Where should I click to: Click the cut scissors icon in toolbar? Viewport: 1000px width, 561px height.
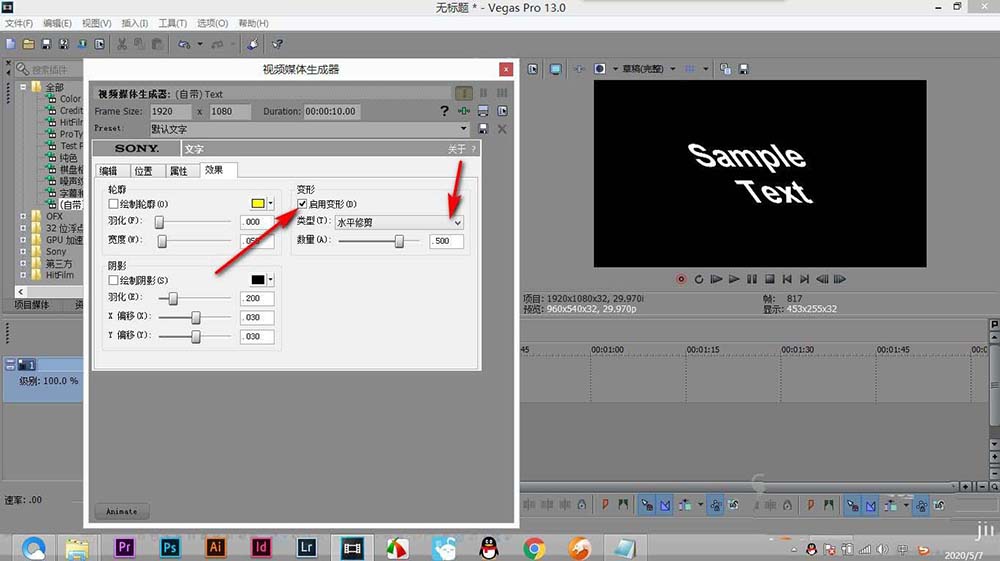pos(121,44)
